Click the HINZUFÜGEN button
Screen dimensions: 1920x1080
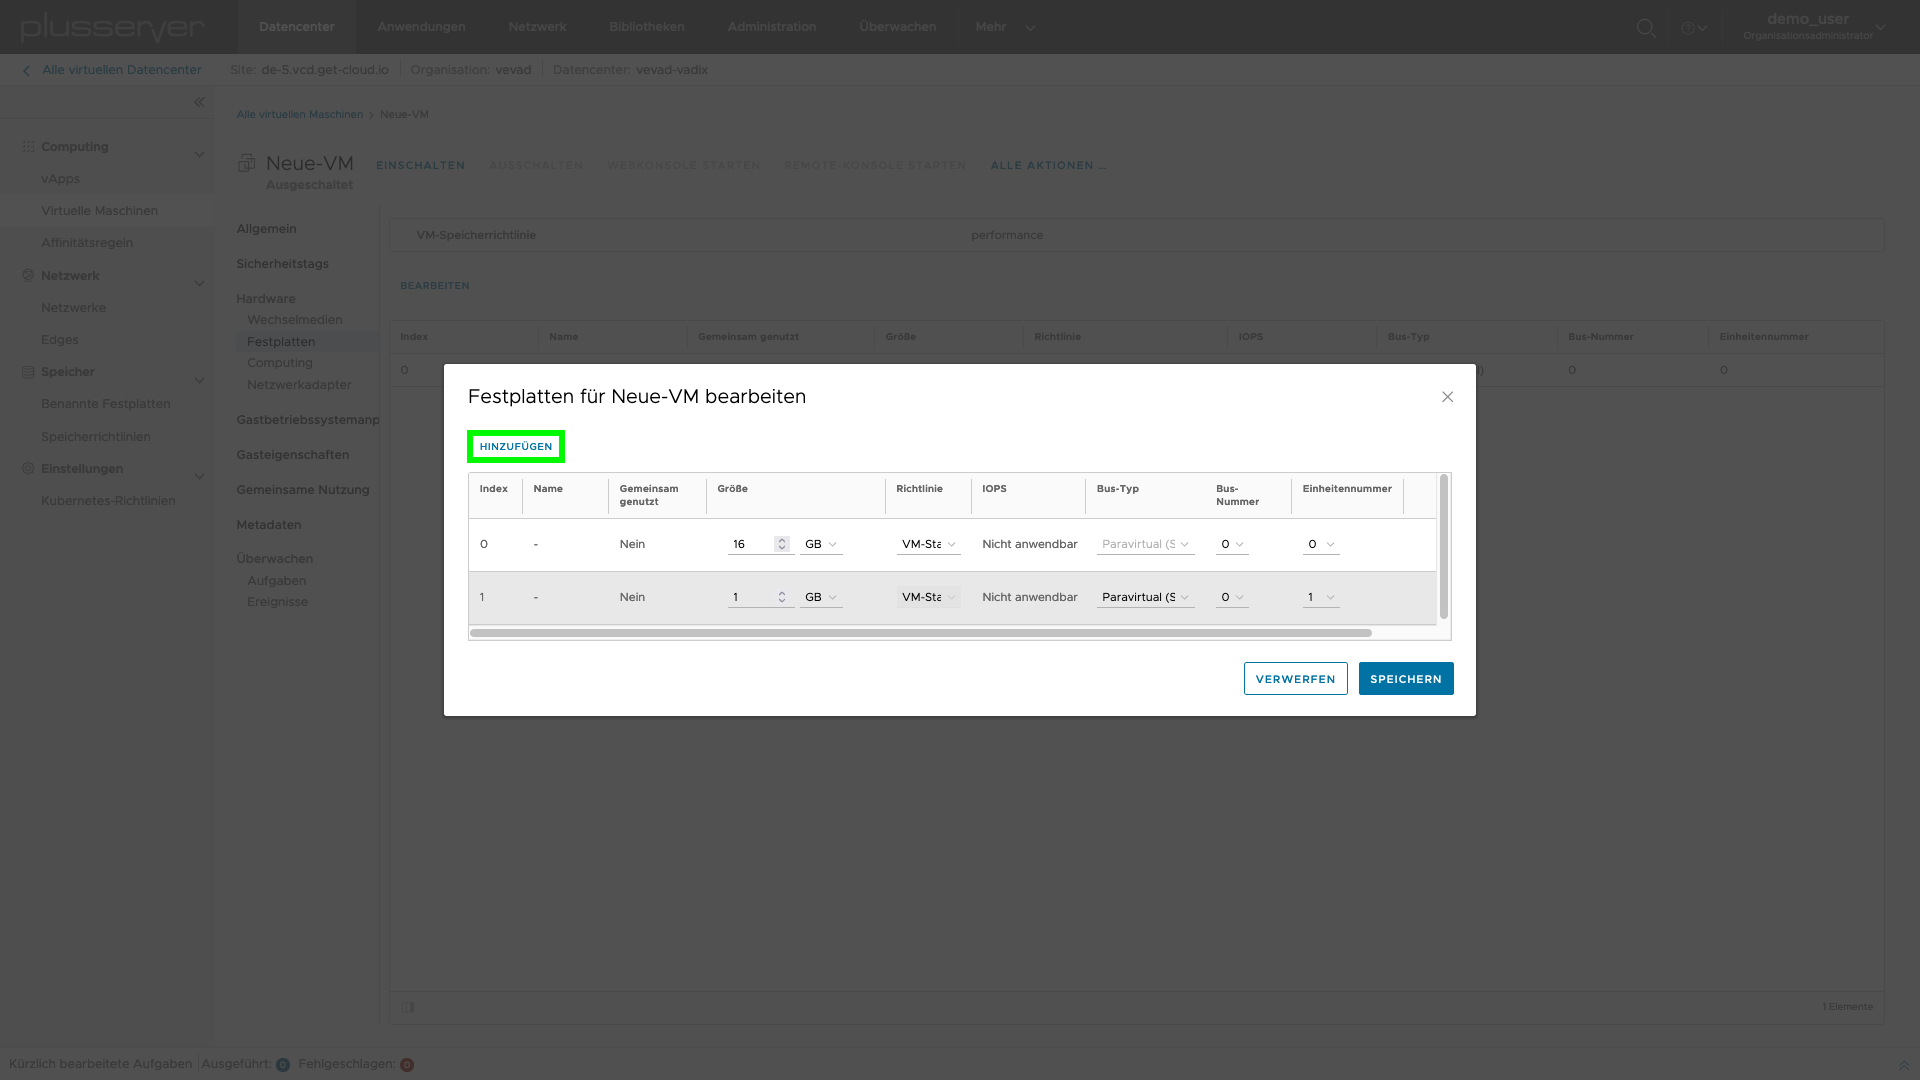point(516,446)
